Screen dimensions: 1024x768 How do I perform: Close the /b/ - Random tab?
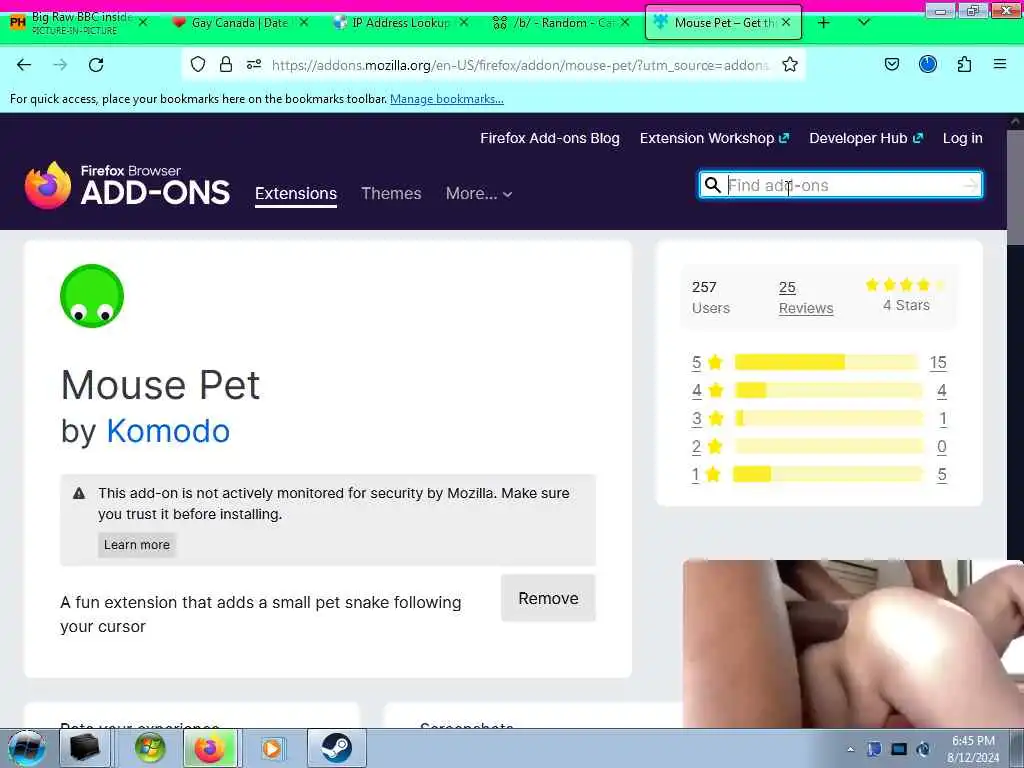click(625, 22)
